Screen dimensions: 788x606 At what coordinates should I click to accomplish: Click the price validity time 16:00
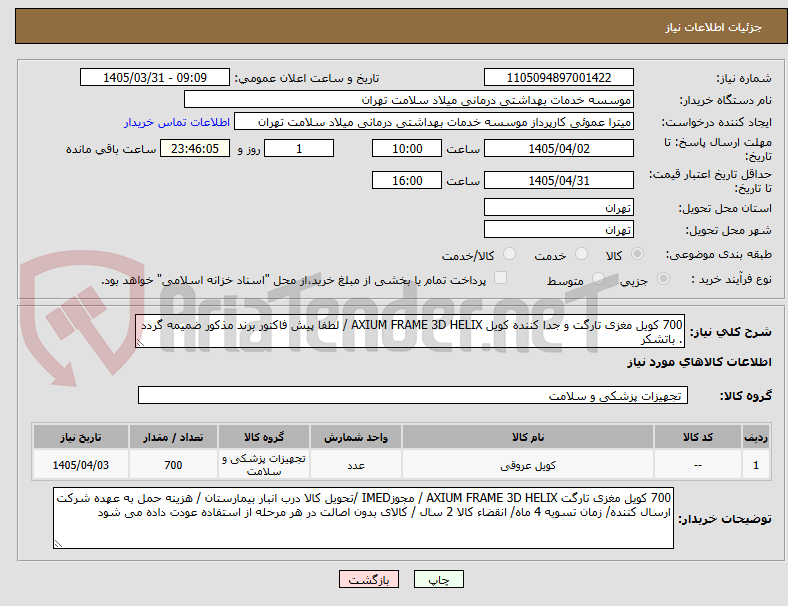click(407, 180)
